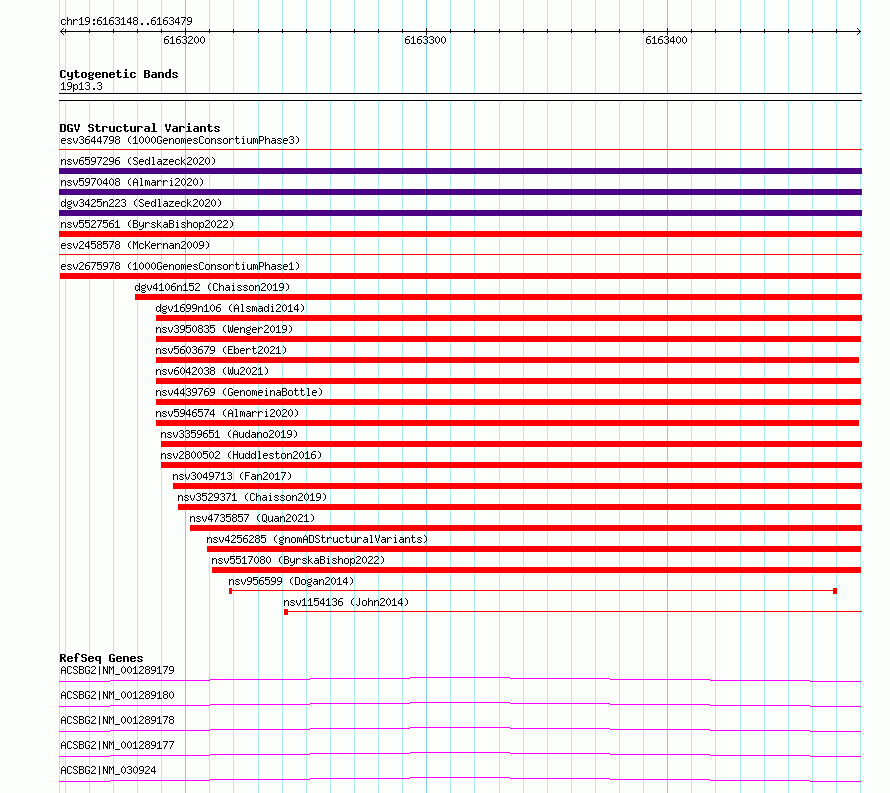Select variant esv3644798 (1000GenomesConsortiumPhase3)
Viewport: 890px width, 793px height.
[180, 140]
